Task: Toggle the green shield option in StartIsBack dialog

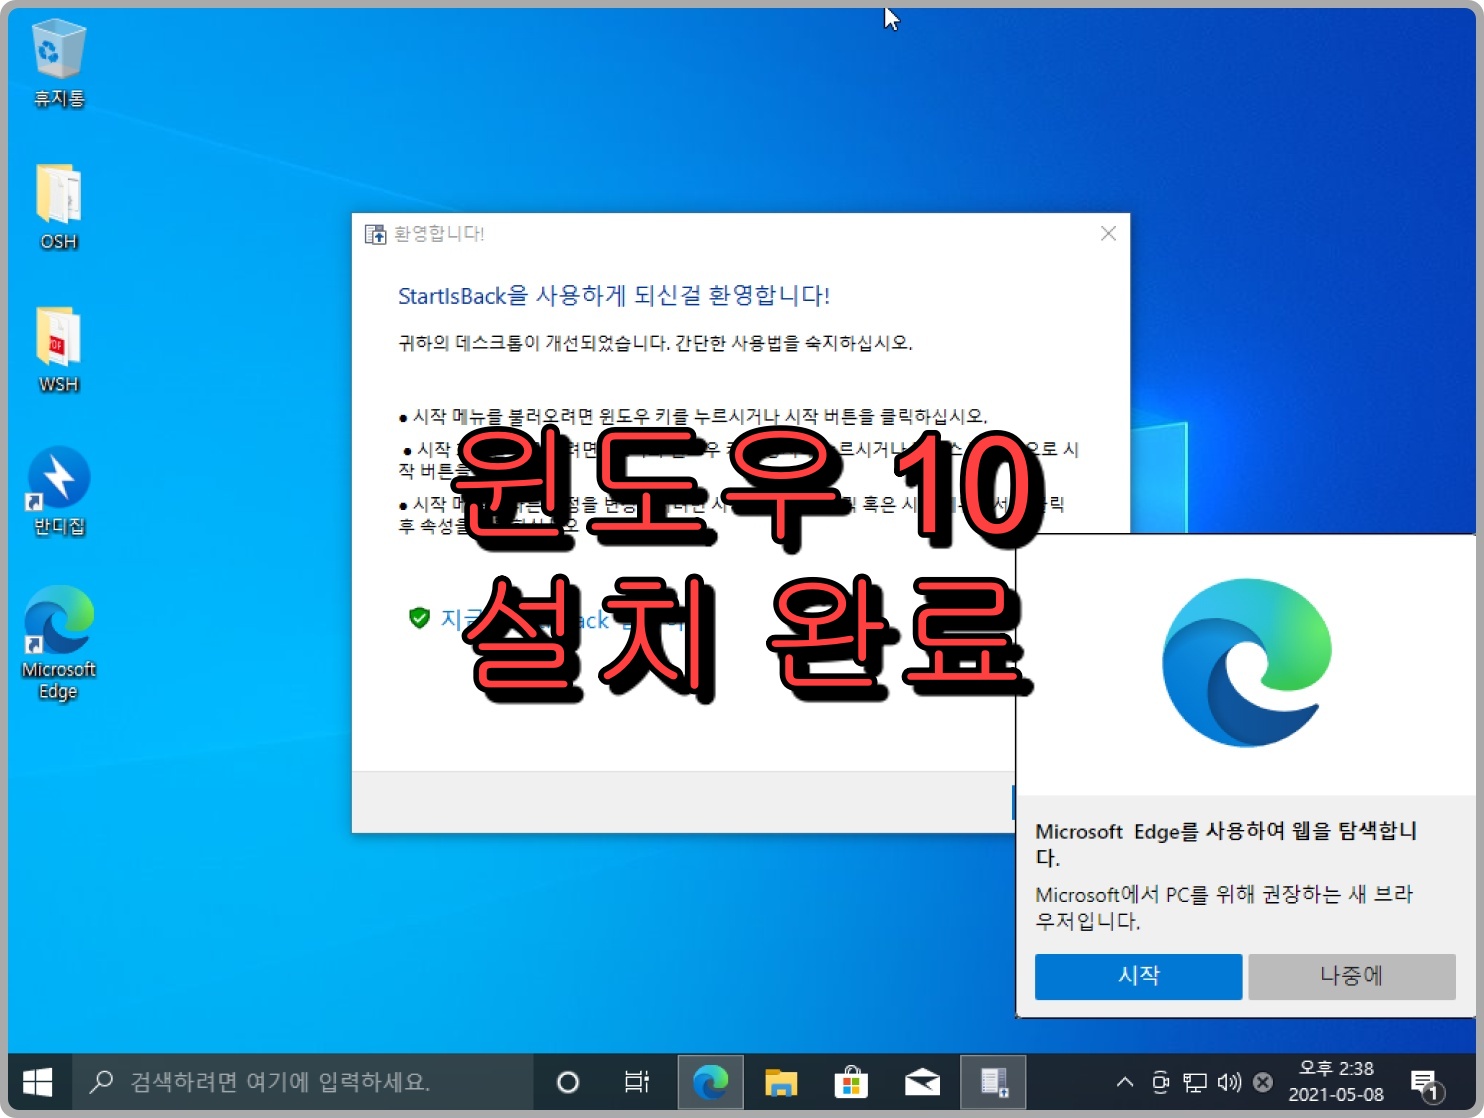Action: 417,618
